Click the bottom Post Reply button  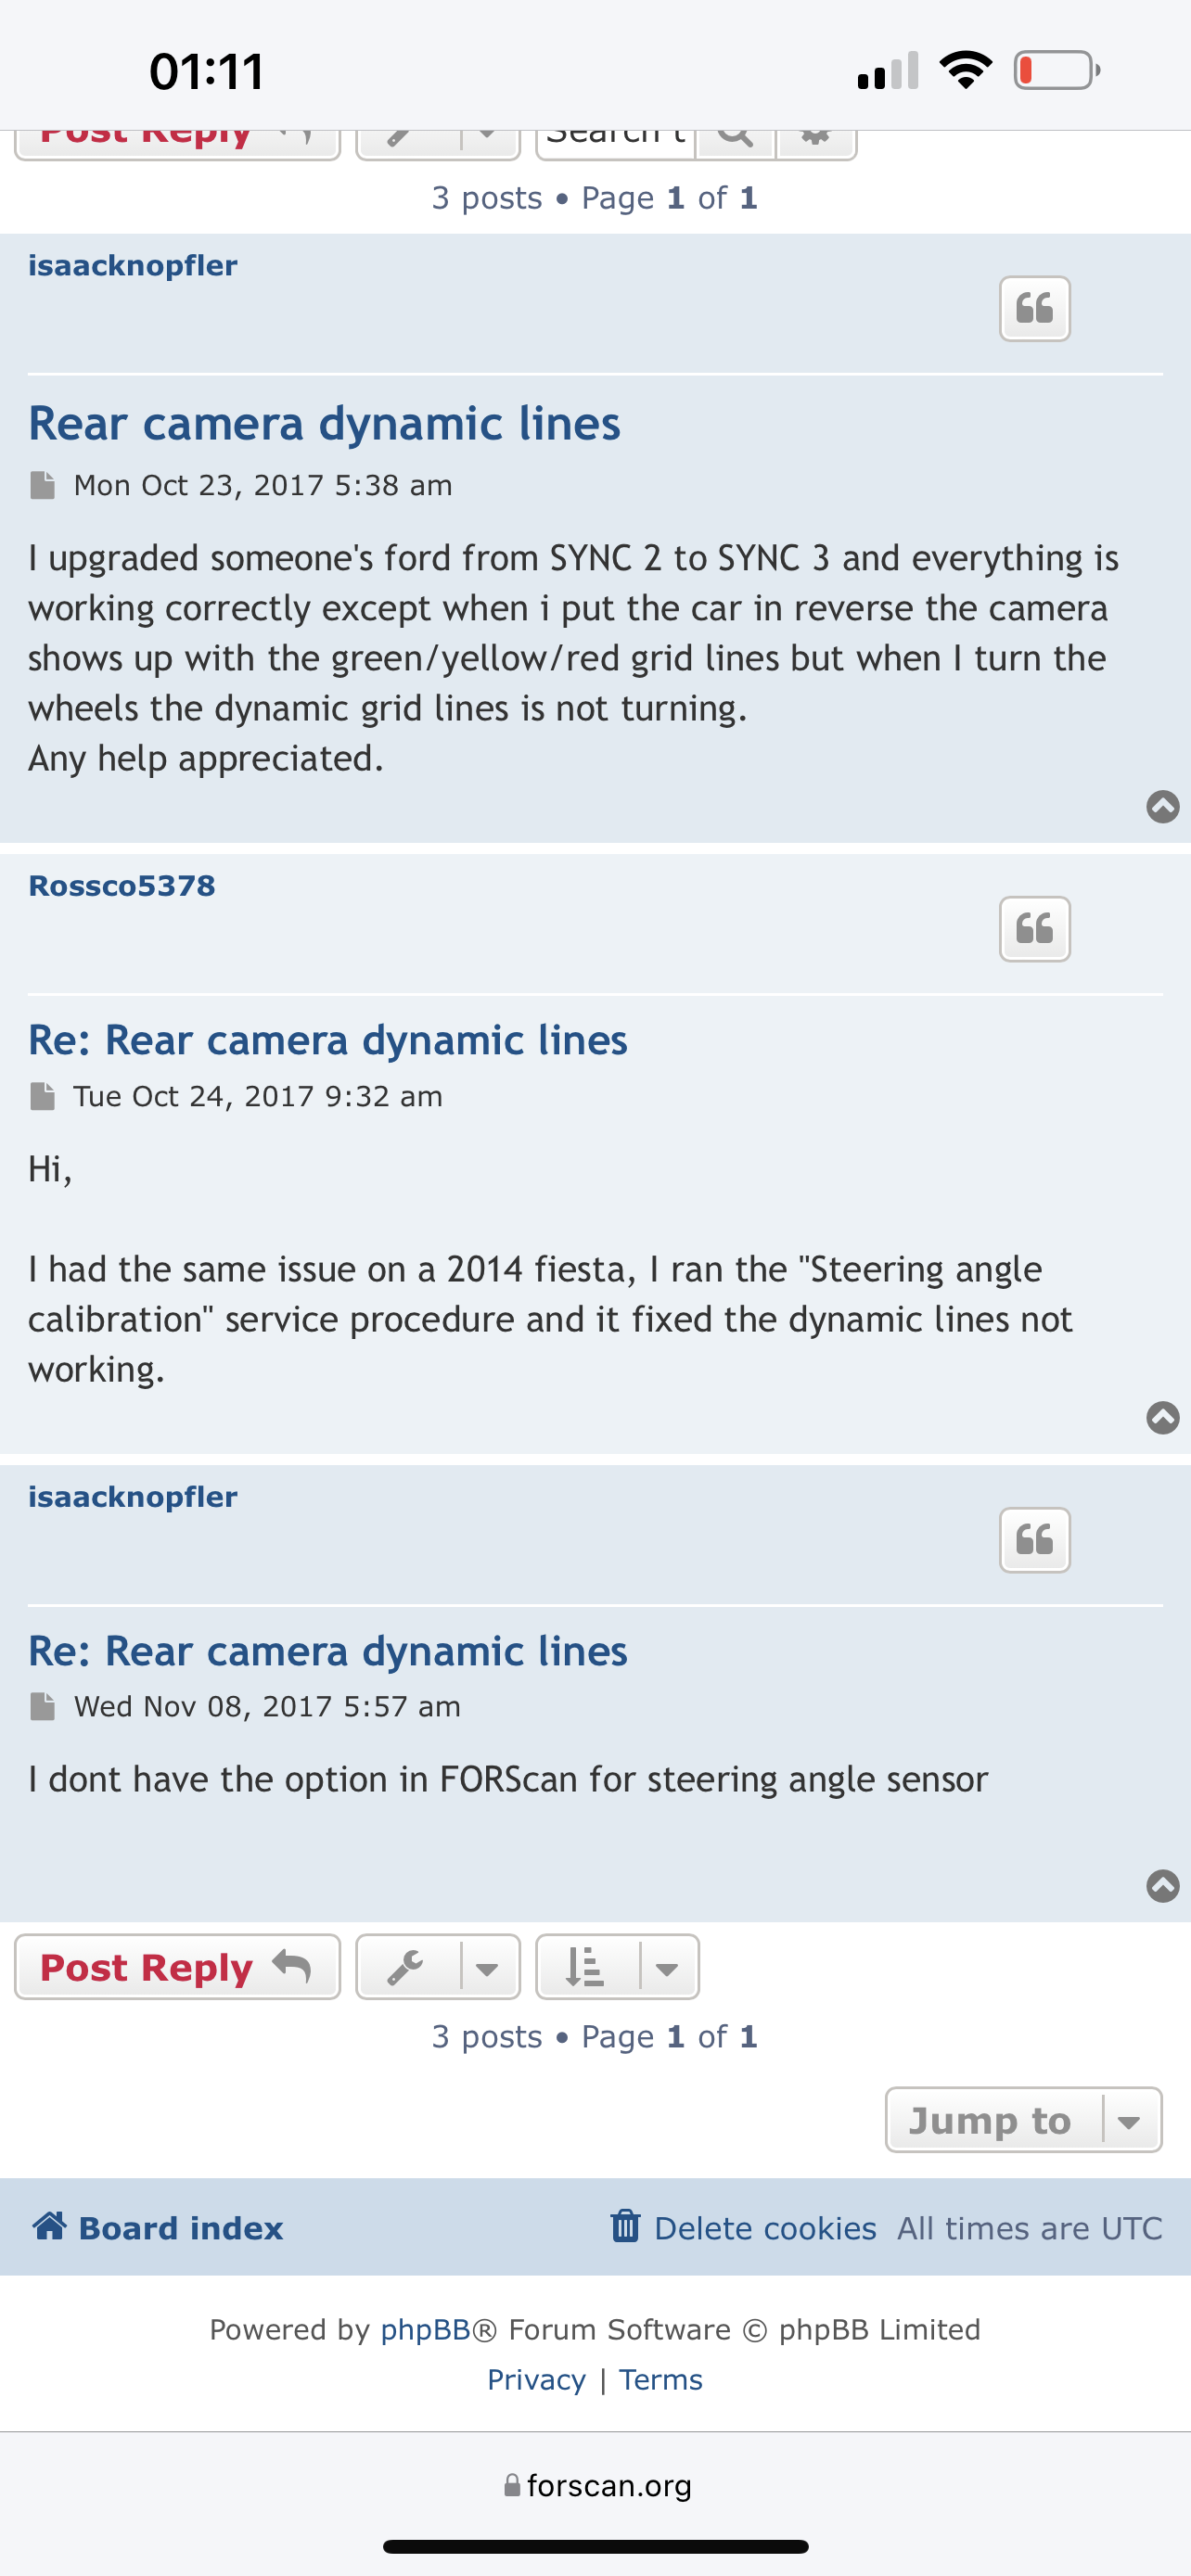point(177,1968)
